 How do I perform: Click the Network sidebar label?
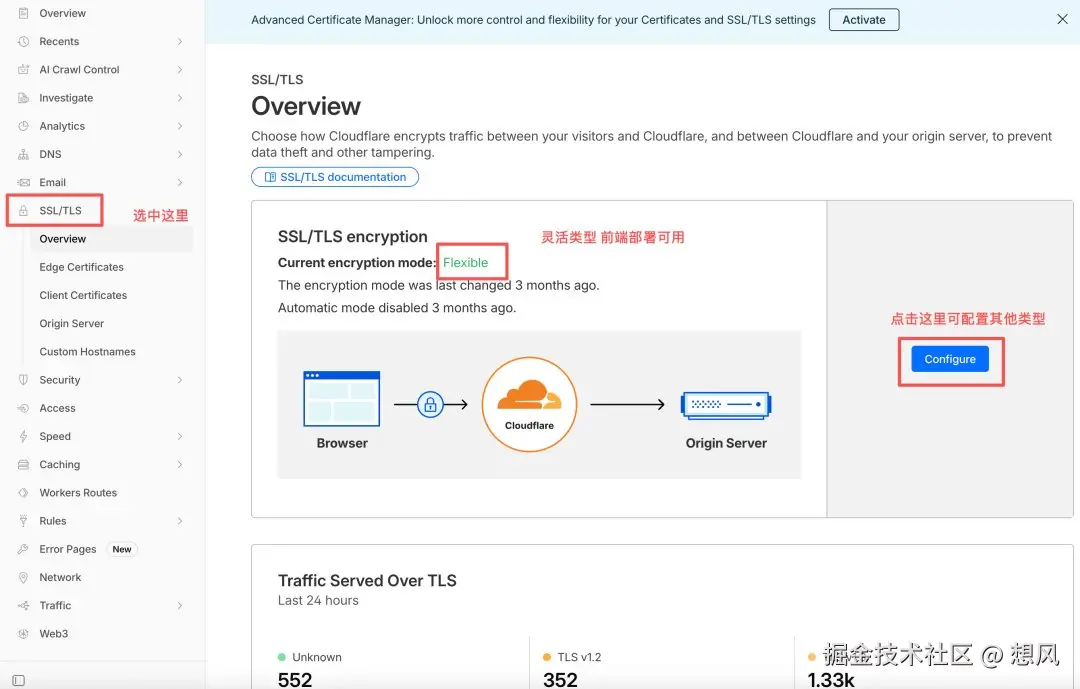(x=60, y=577)
